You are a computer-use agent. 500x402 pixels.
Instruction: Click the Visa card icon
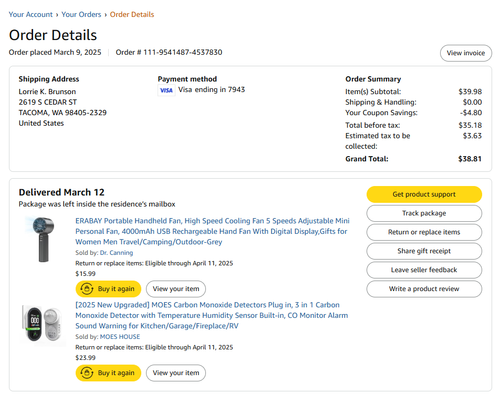pyautogui.click(x=166, y=90)
